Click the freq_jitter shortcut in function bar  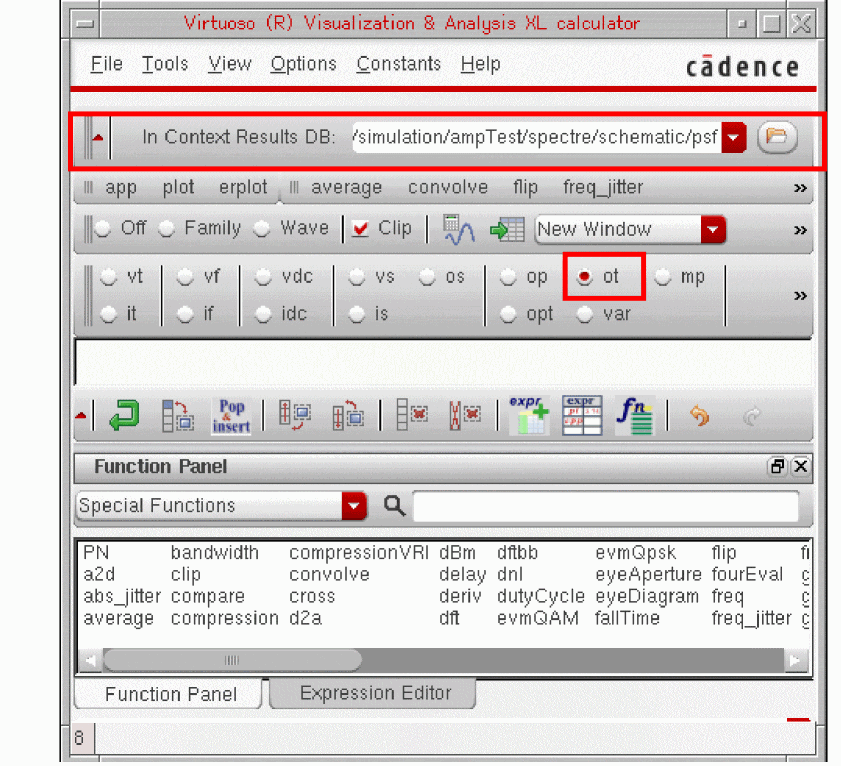pos(602,188)
